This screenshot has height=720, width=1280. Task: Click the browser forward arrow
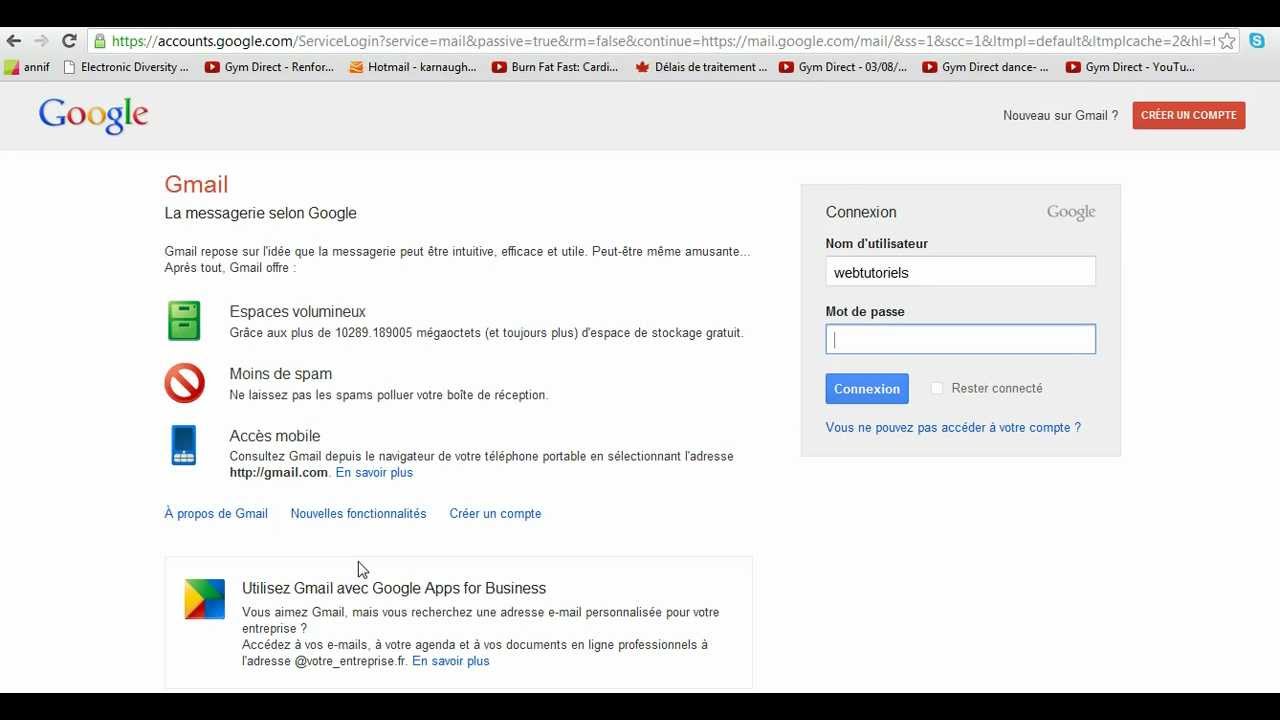pos(41,41)
